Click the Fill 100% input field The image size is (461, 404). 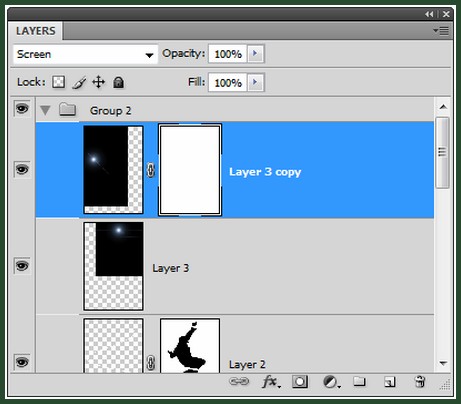228,82
